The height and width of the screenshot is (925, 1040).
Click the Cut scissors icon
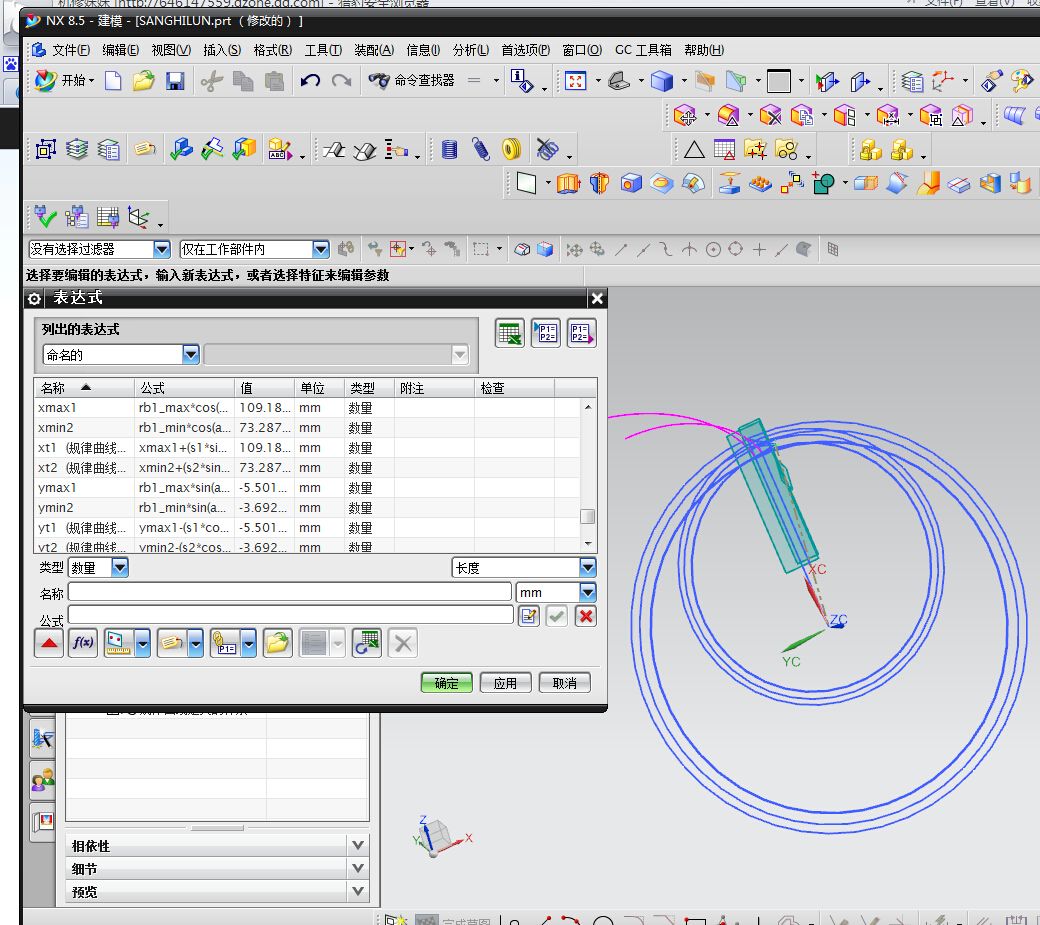[212, 81]
